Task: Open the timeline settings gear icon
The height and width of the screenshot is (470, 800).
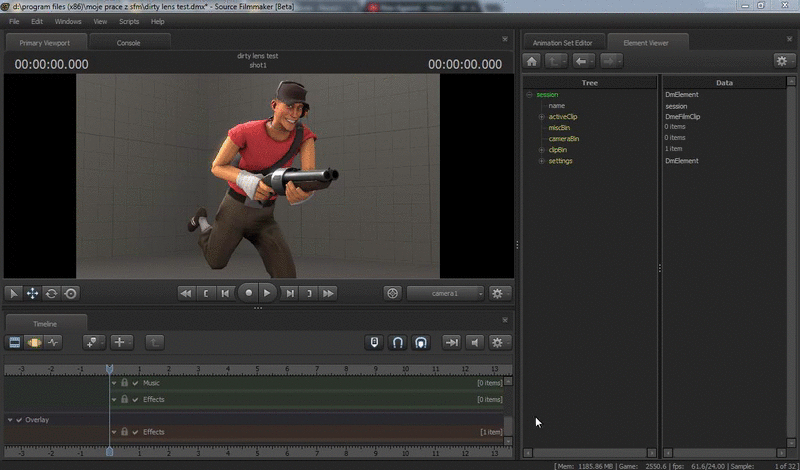Action: pyautogui.click(x=497, y=342)
